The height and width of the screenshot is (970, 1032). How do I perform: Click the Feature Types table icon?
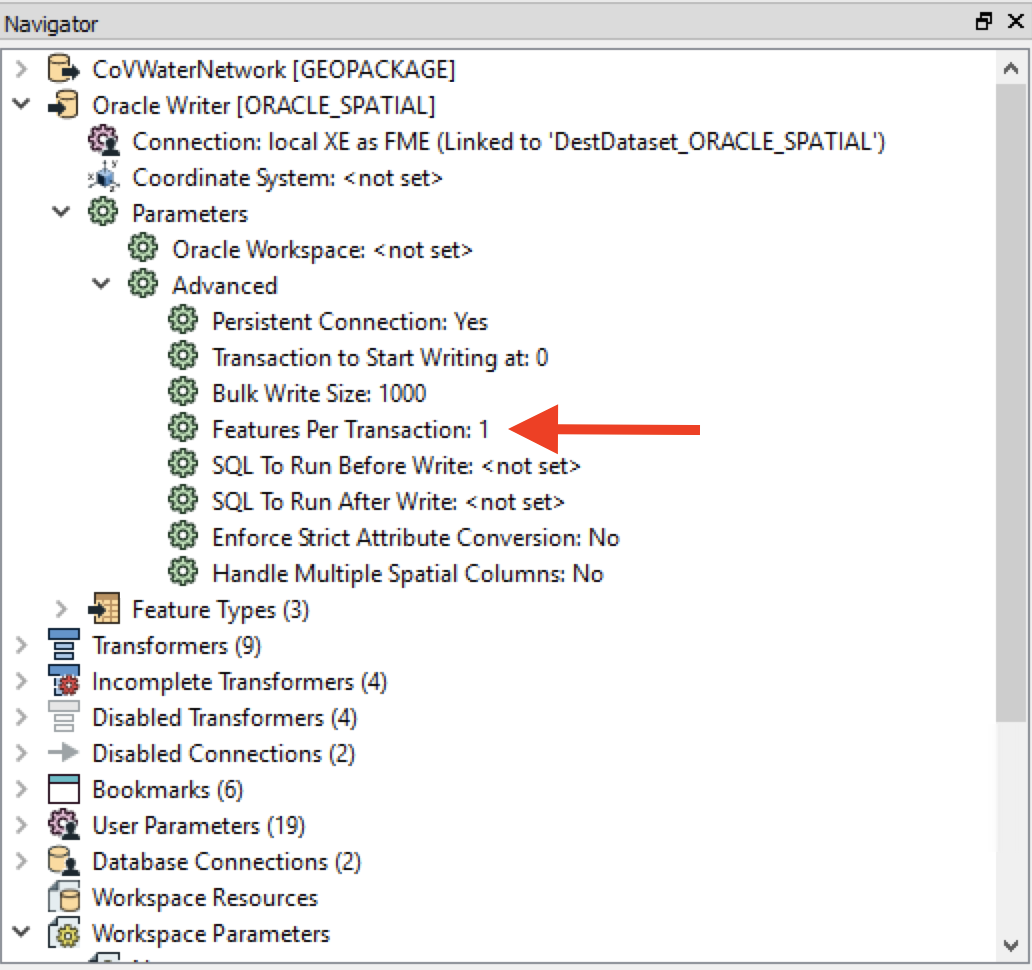coord(104,608)
